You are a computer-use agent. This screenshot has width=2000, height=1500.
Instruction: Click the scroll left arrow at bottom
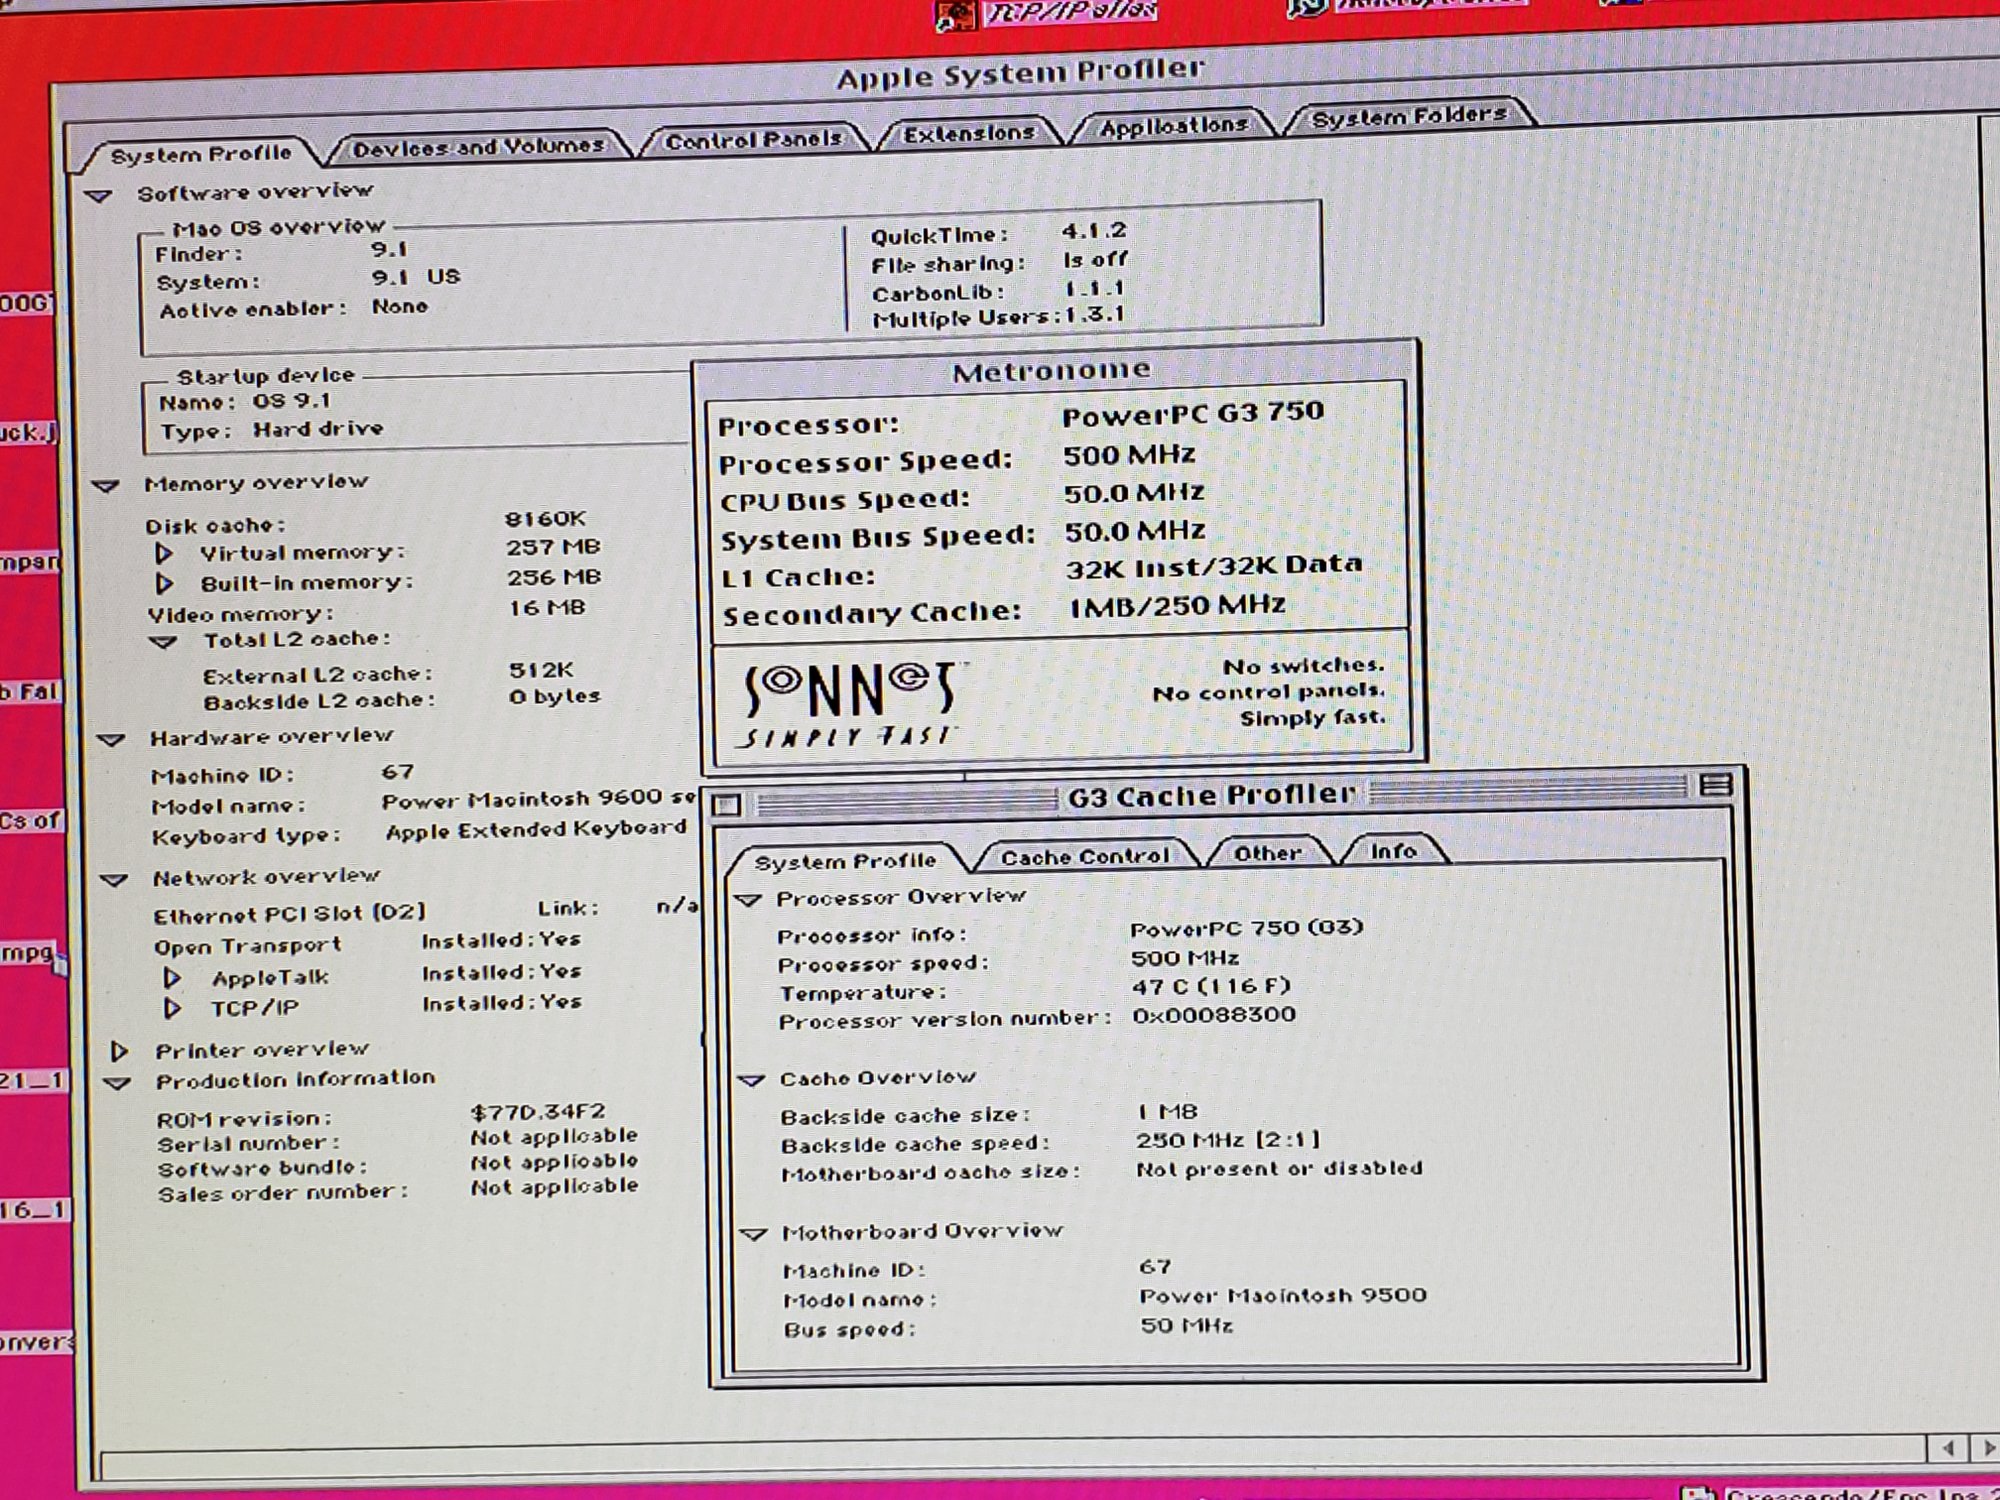point(1947,1448)
